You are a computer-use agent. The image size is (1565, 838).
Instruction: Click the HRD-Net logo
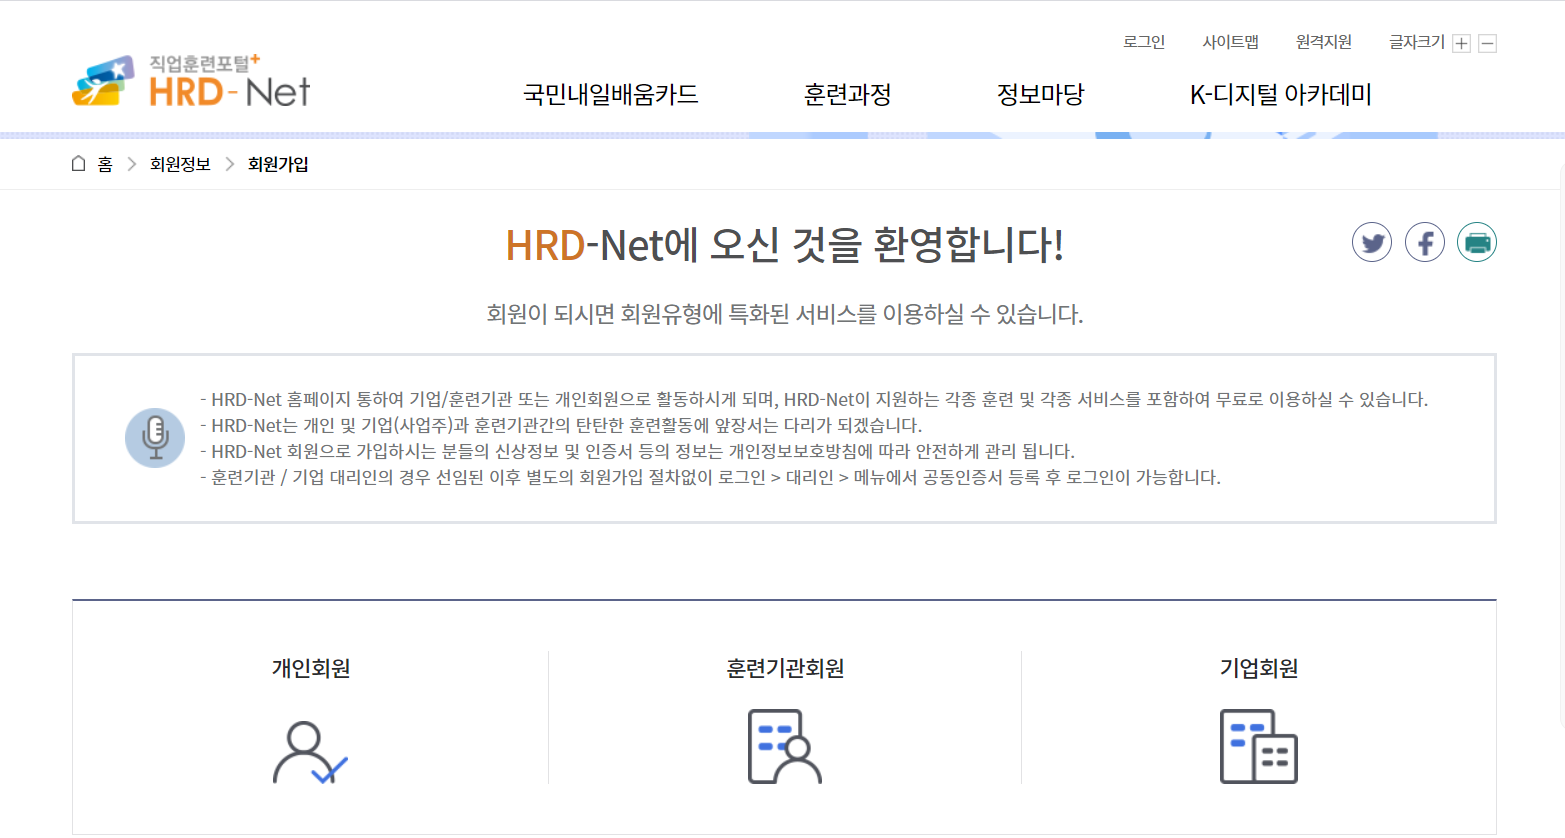pos(191,81)
